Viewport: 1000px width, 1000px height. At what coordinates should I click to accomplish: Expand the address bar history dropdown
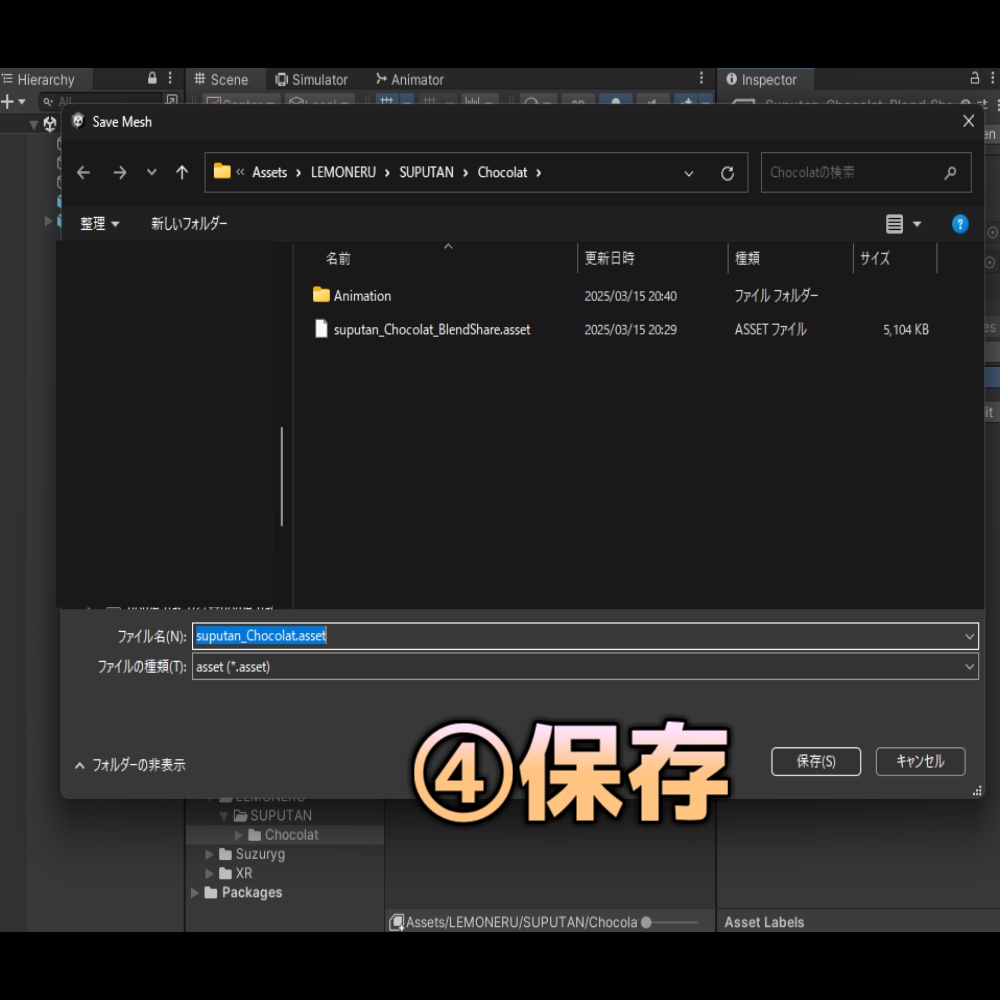pos(689,173)
